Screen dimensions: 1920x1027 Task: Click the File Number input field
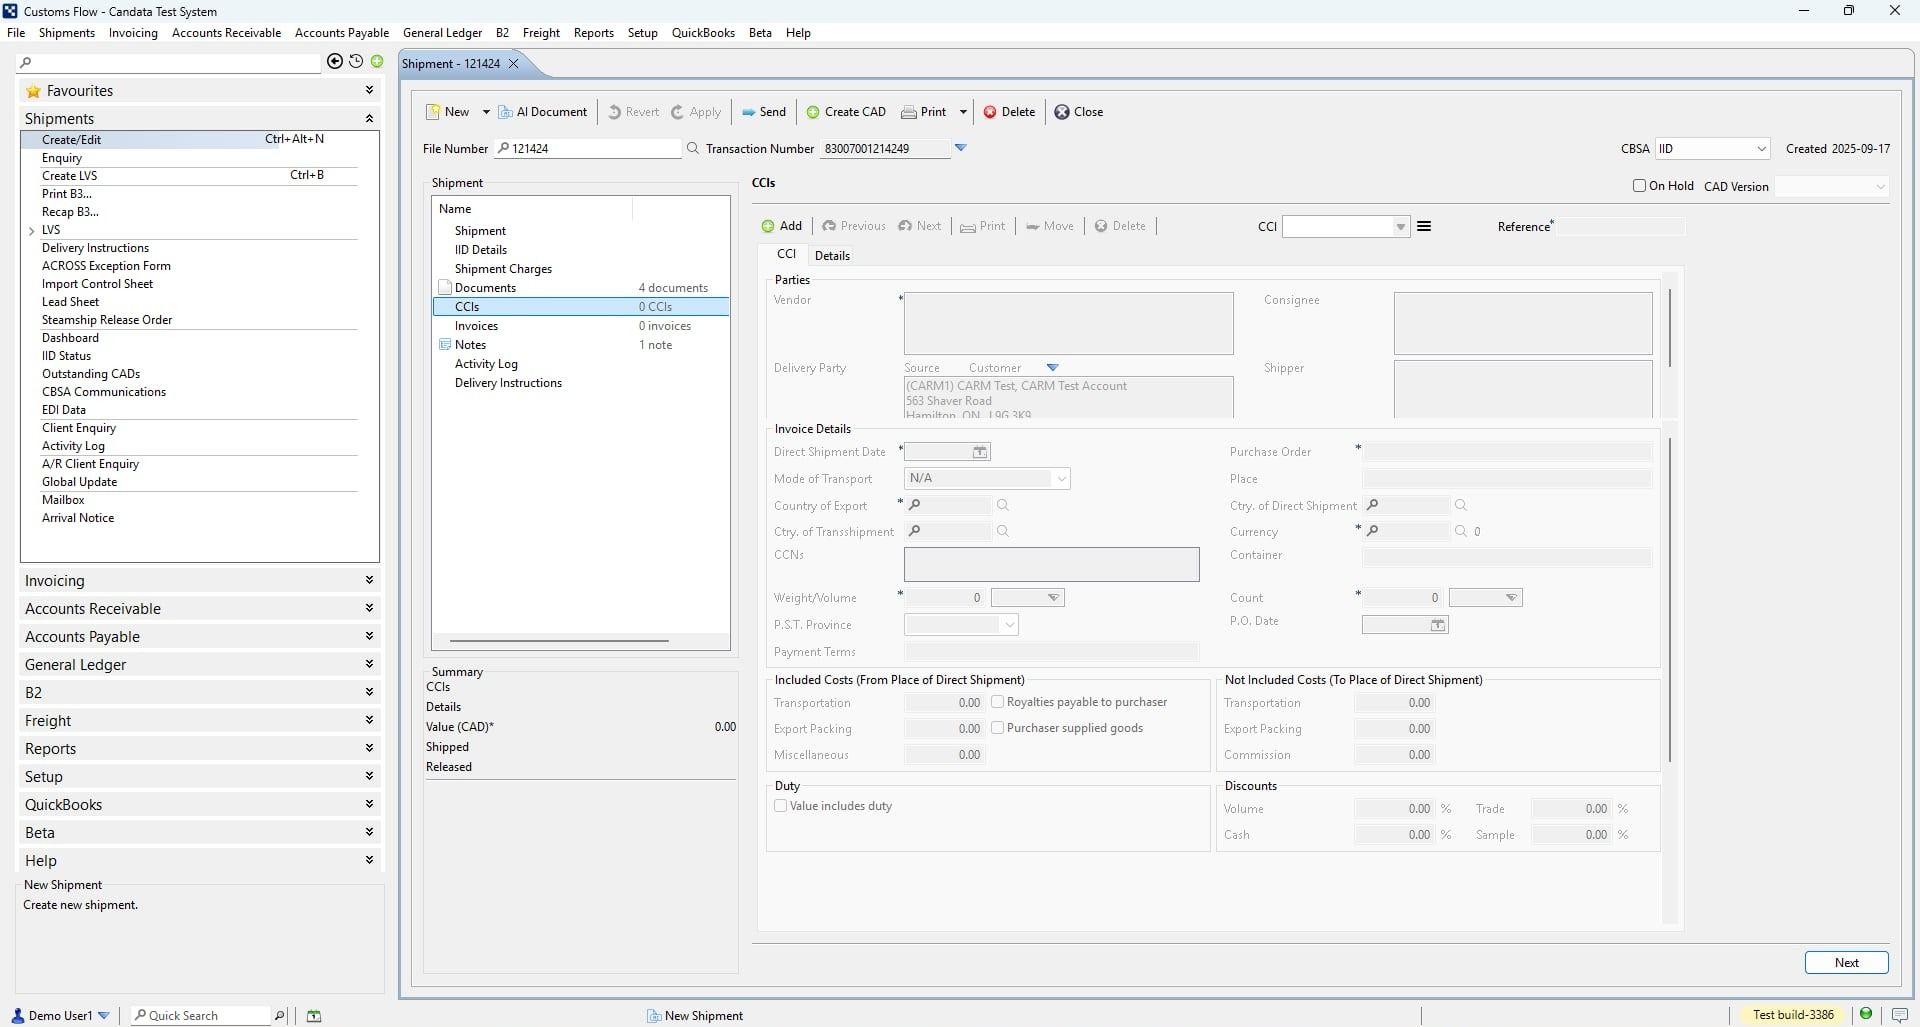click(589, 149)
